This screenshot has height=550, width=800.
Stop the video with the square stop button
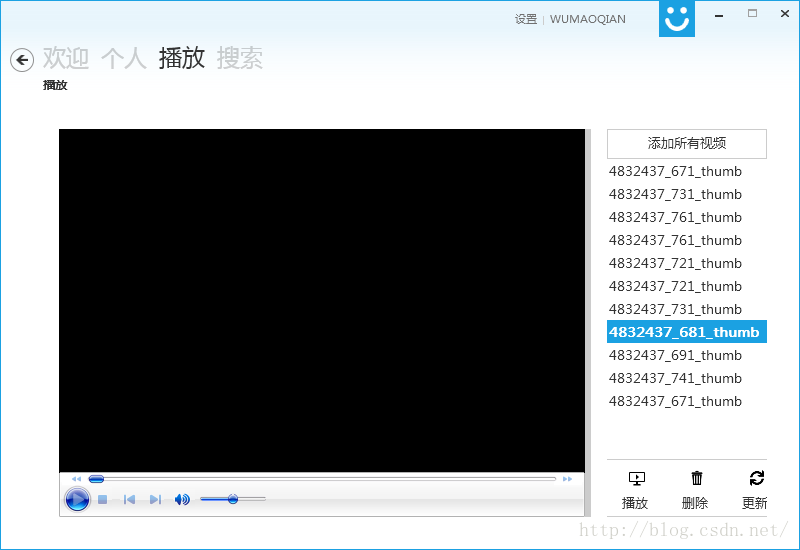coord(103,499)
